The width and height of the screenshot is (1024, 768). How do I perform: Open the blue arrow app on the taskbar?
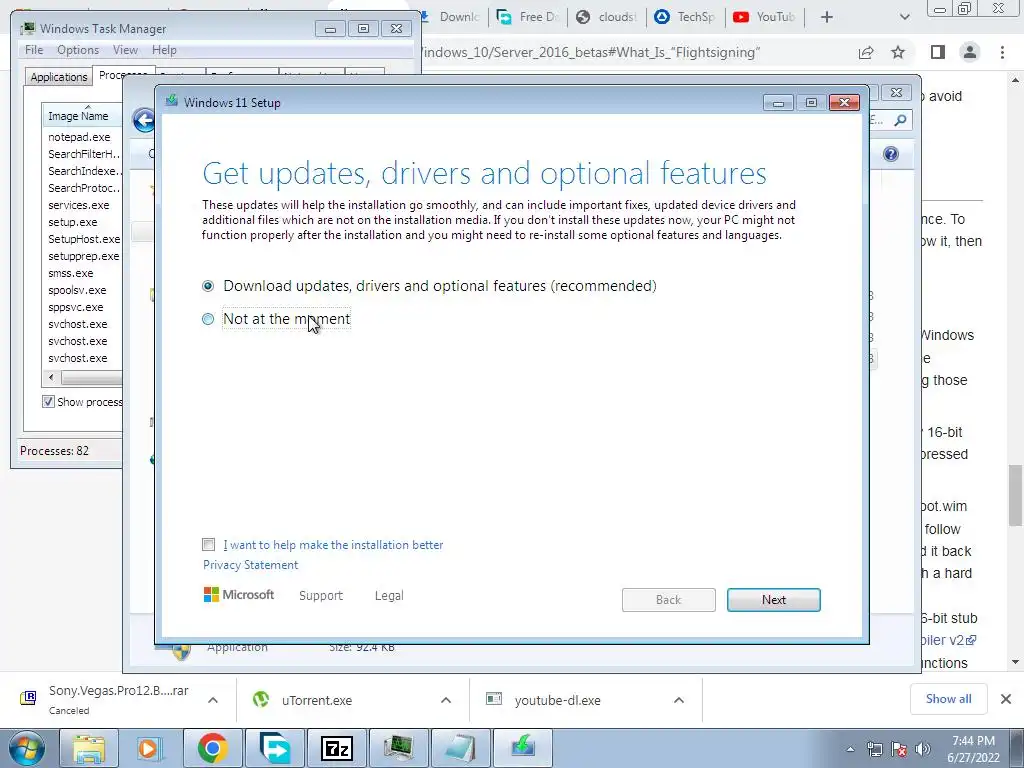pos(274,748)
